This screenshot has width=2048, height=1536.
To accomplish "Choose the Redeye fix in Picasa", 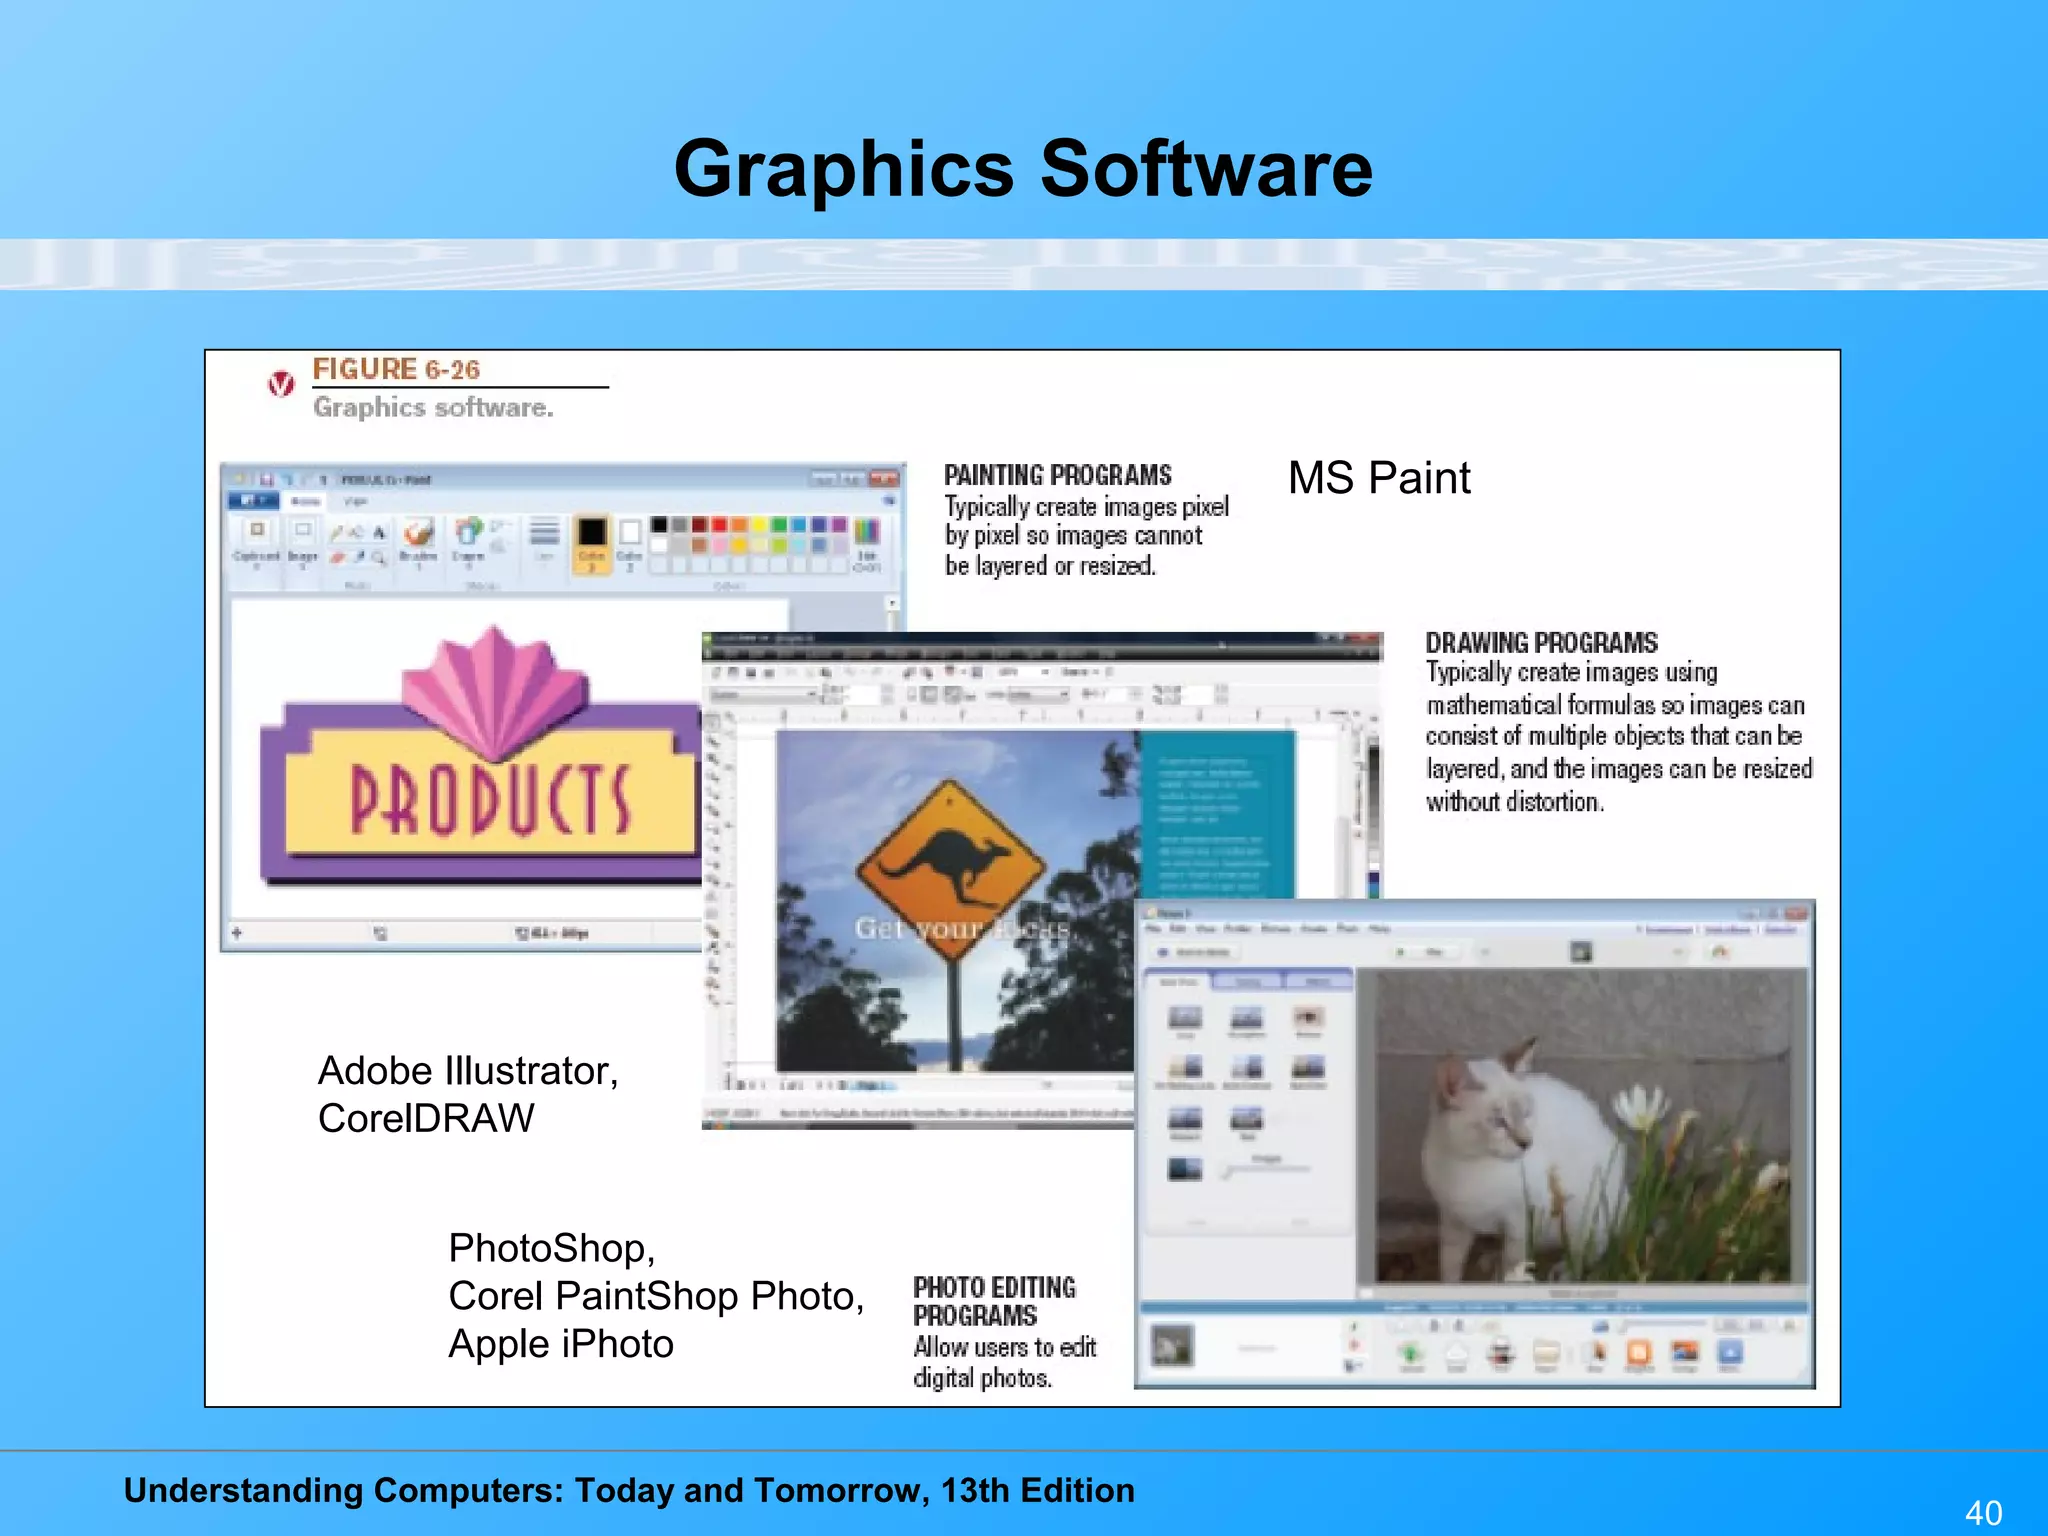I will (x=1309, y=1022).
